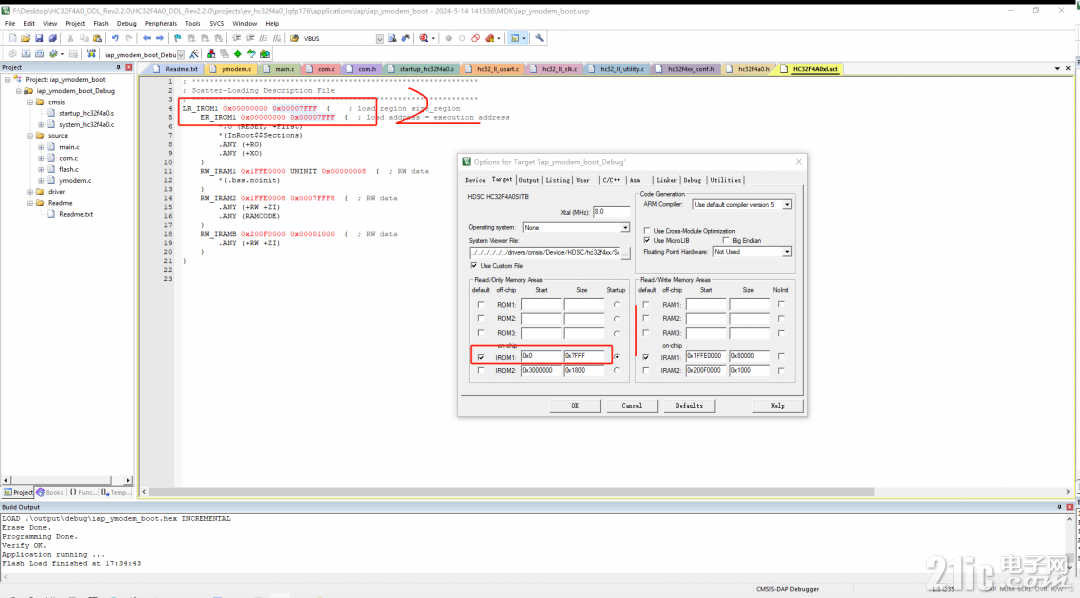The height and width of the screenshot is (598, 1080).
Task: Collapse the cmsis folder in project tree
Action: click(x=30, y=102)
